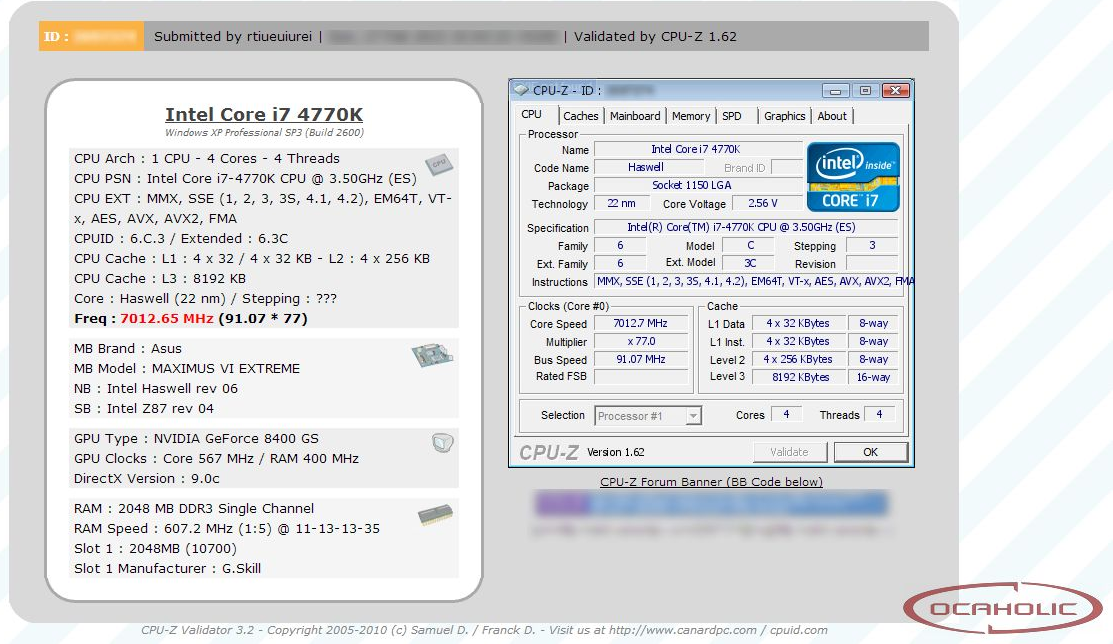Click the Cores value field
Screen dimensions: 1113x644
point(786,414)
